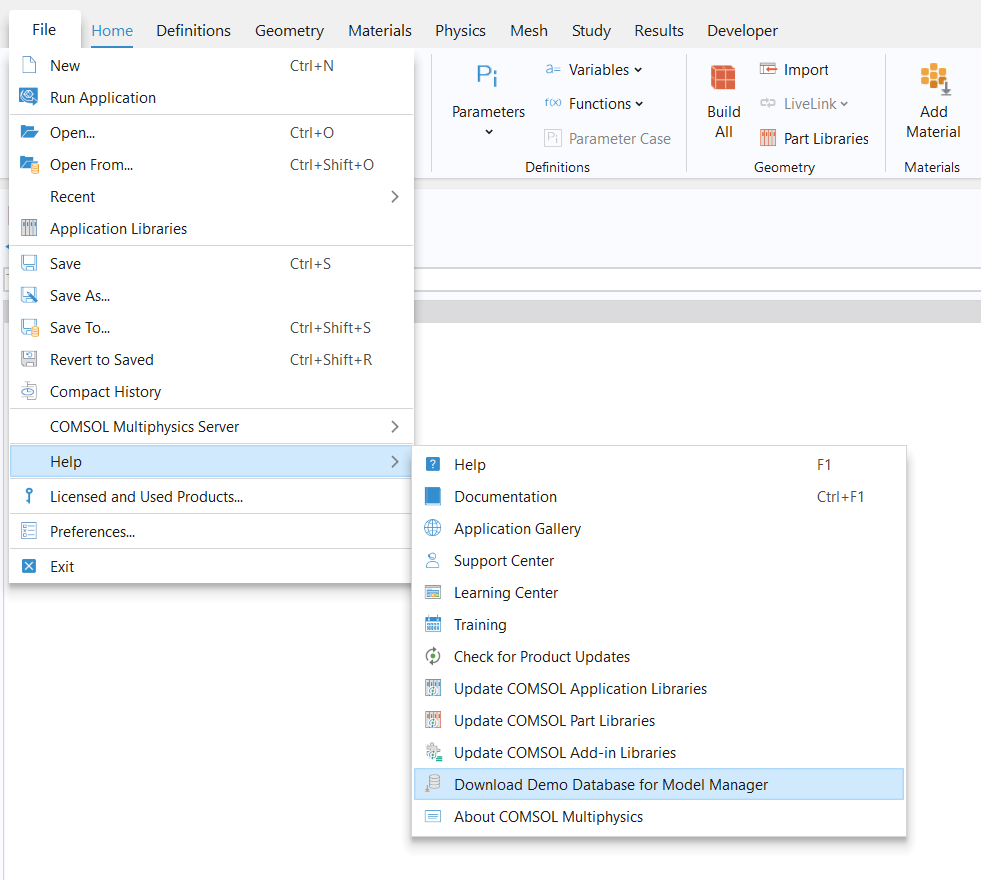Click the Add Material icon
Image resolution: width=981 pixels, height=880 pixels.
click(x=935, y=79)
